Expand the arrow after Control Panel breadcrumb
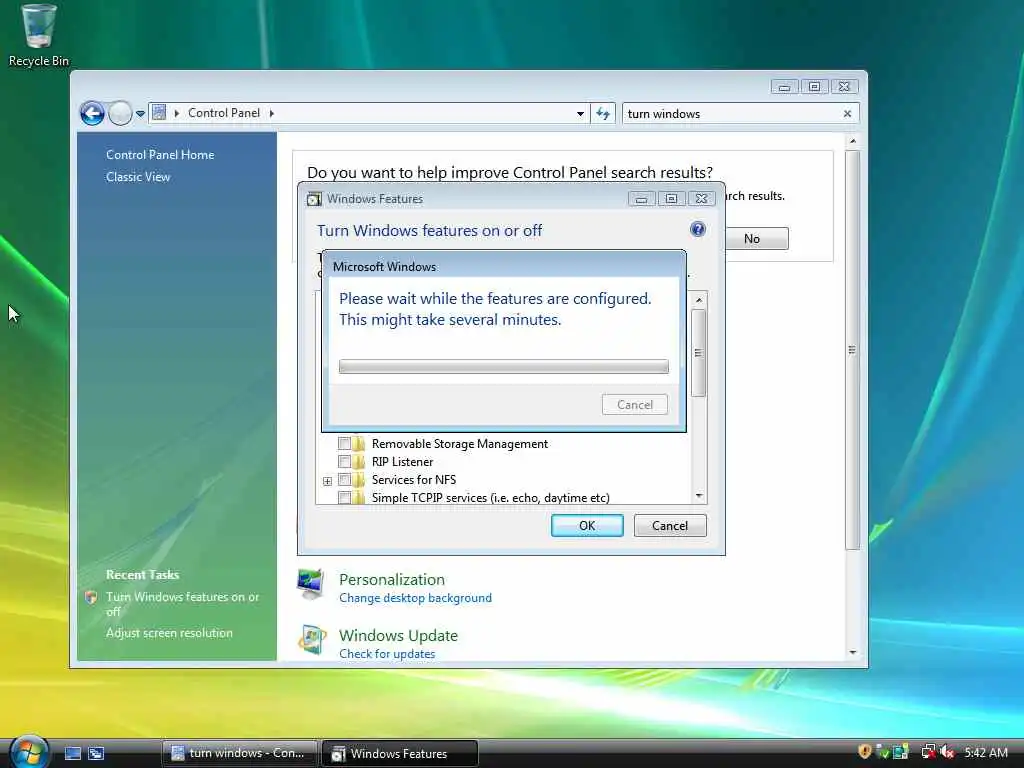 [x=272, y=113]
